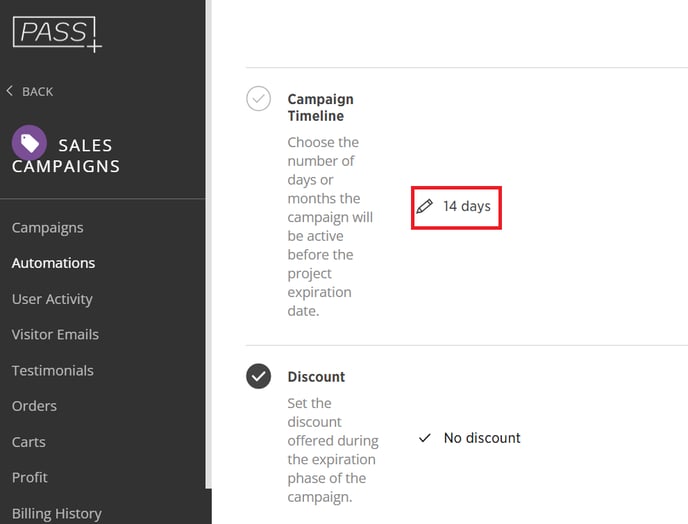View Orders from the sidebar
688x524 pixels.
(34, 406)
